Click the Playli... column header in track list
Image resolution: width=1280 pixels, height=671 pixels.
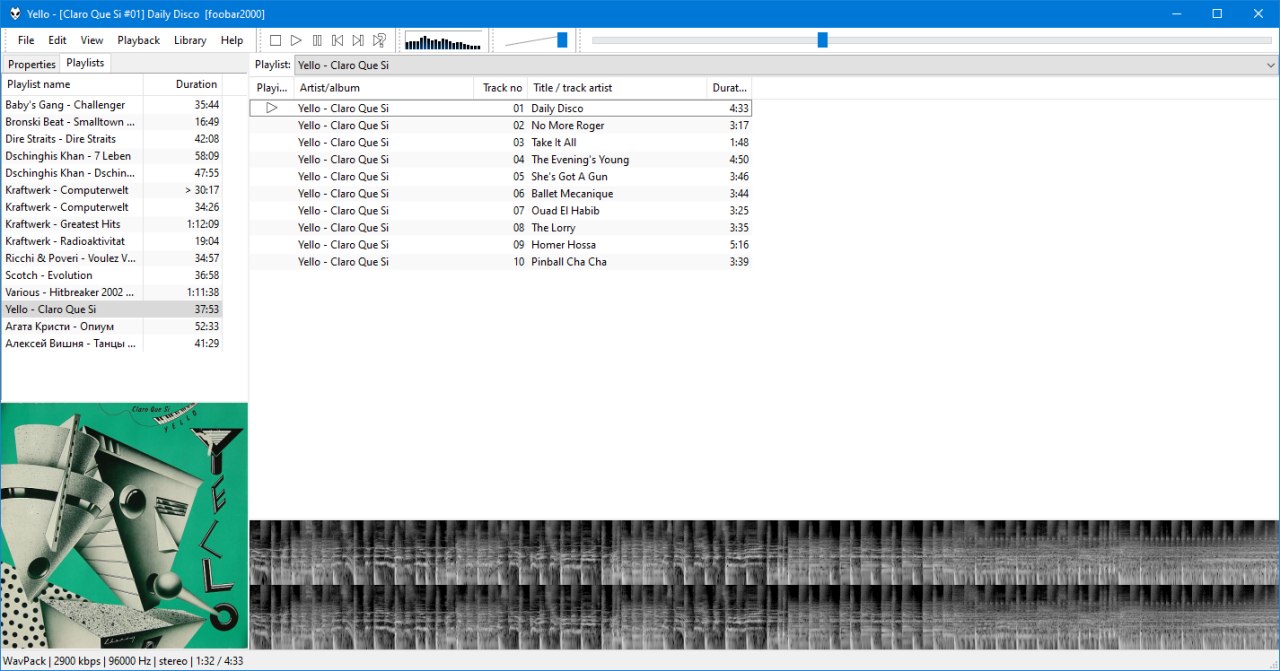tap(272, 88)
